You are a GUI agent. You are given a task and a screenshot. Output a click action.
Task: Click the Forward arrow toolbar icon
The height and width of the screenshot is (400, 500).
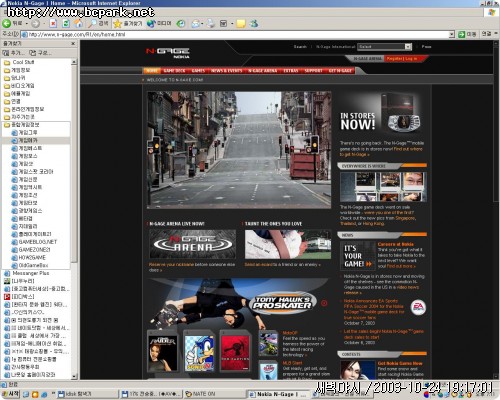pos(35,24)
